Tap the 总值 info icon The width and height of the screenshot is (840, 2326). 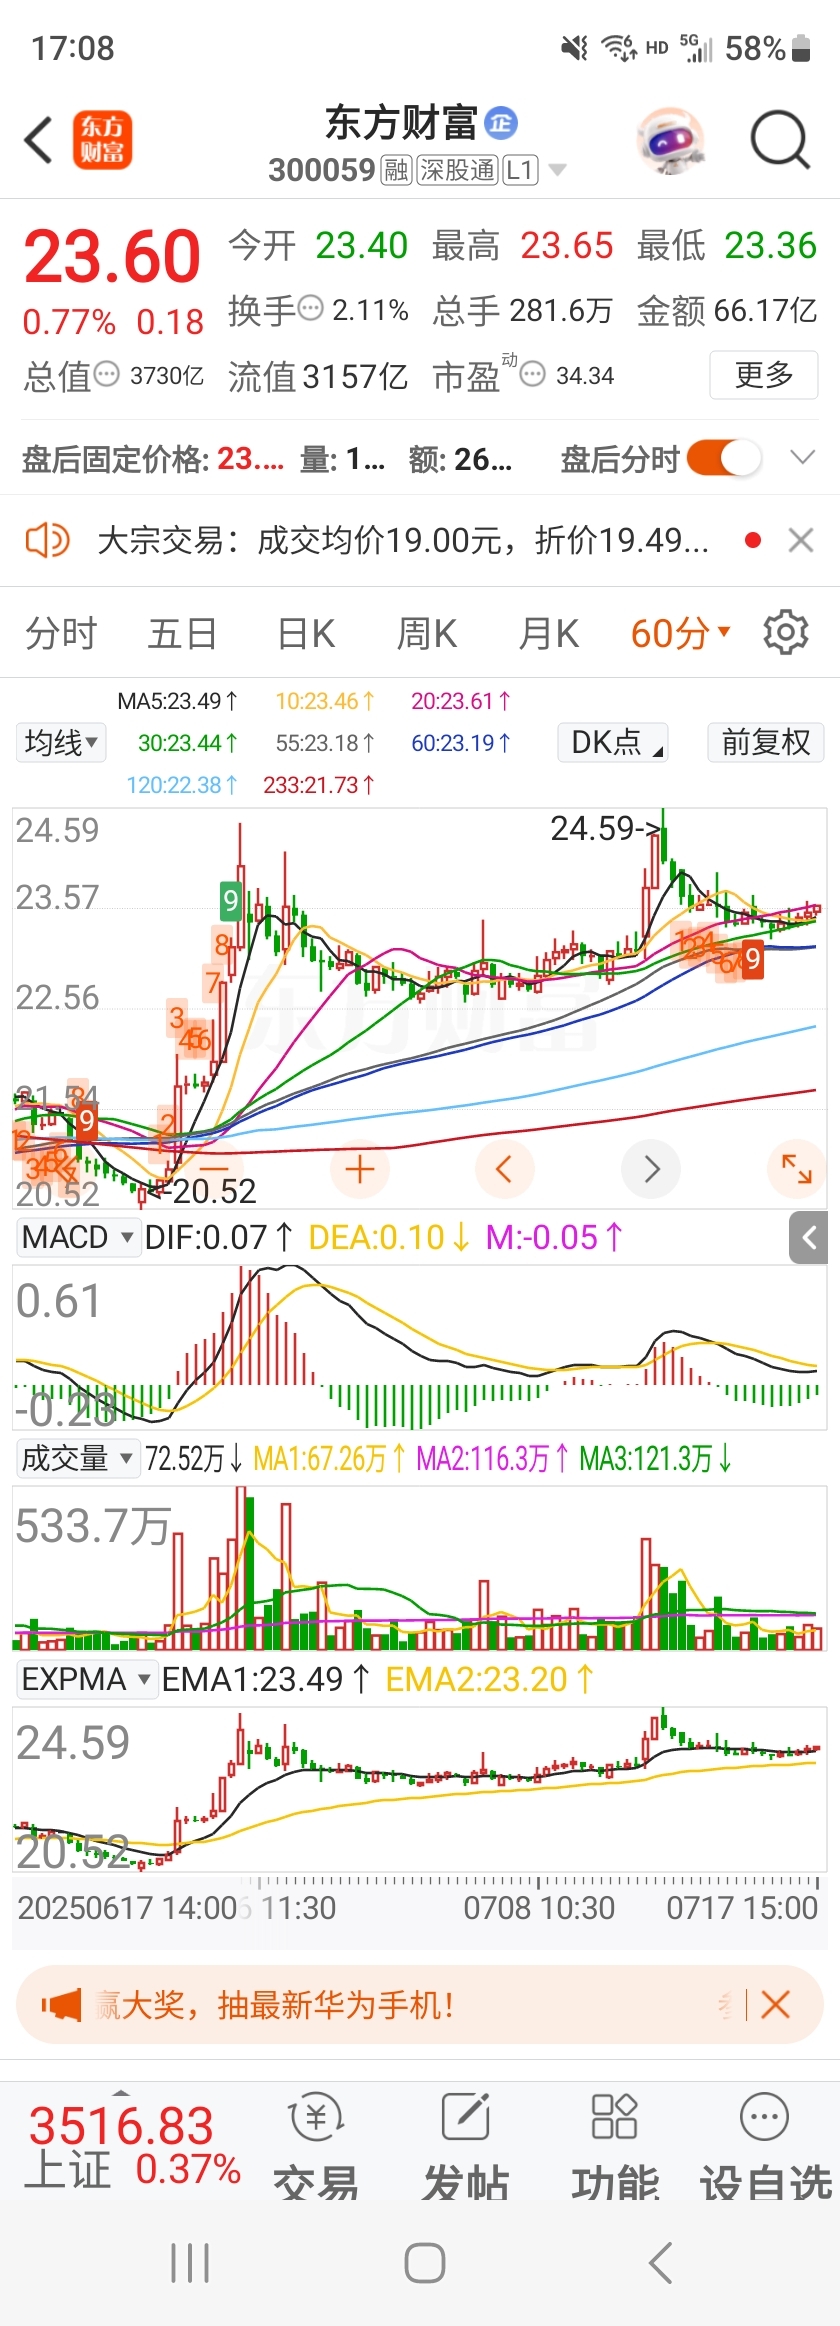click(106, 374)
